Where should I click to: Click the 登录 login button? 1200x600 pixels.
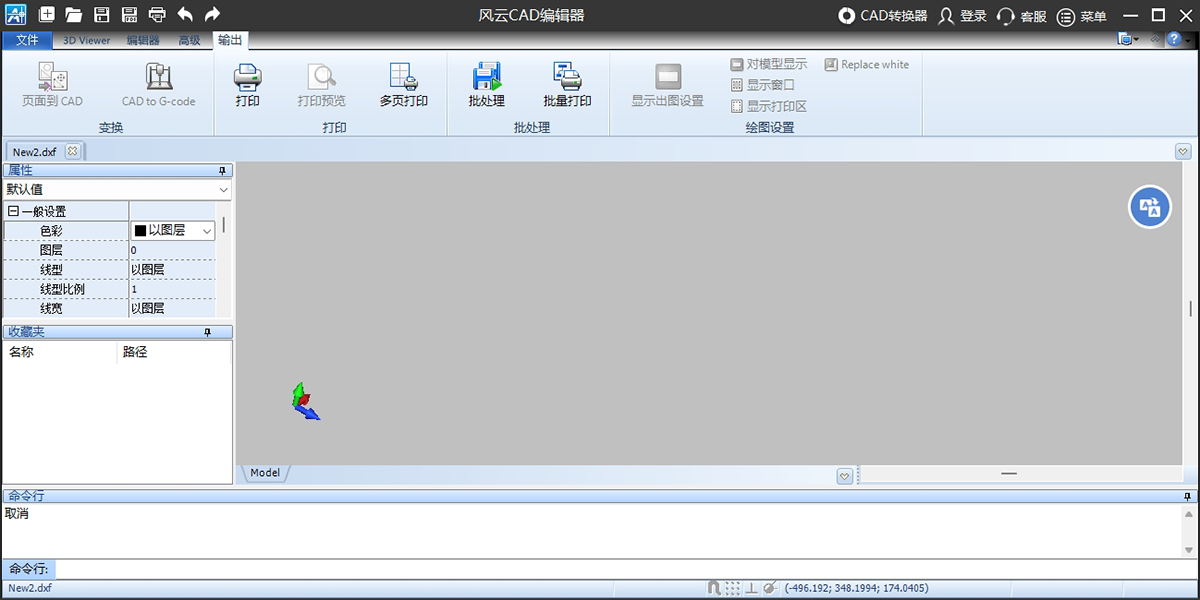pyautogui.click(x=962, y=16)
